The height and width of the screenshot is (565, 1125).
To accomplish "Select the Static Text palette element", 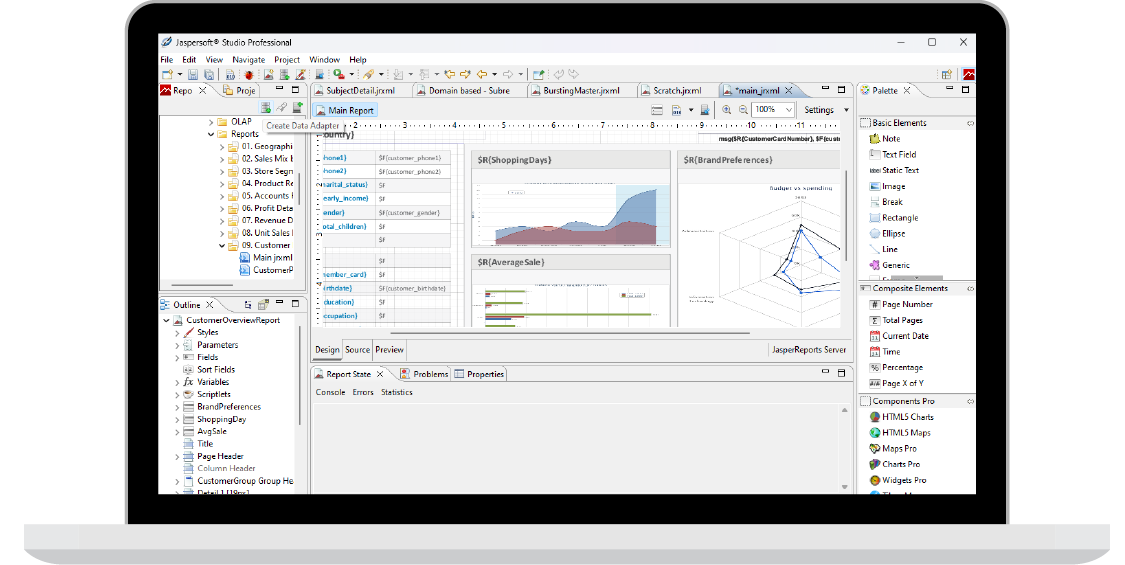I will (895, 170).
